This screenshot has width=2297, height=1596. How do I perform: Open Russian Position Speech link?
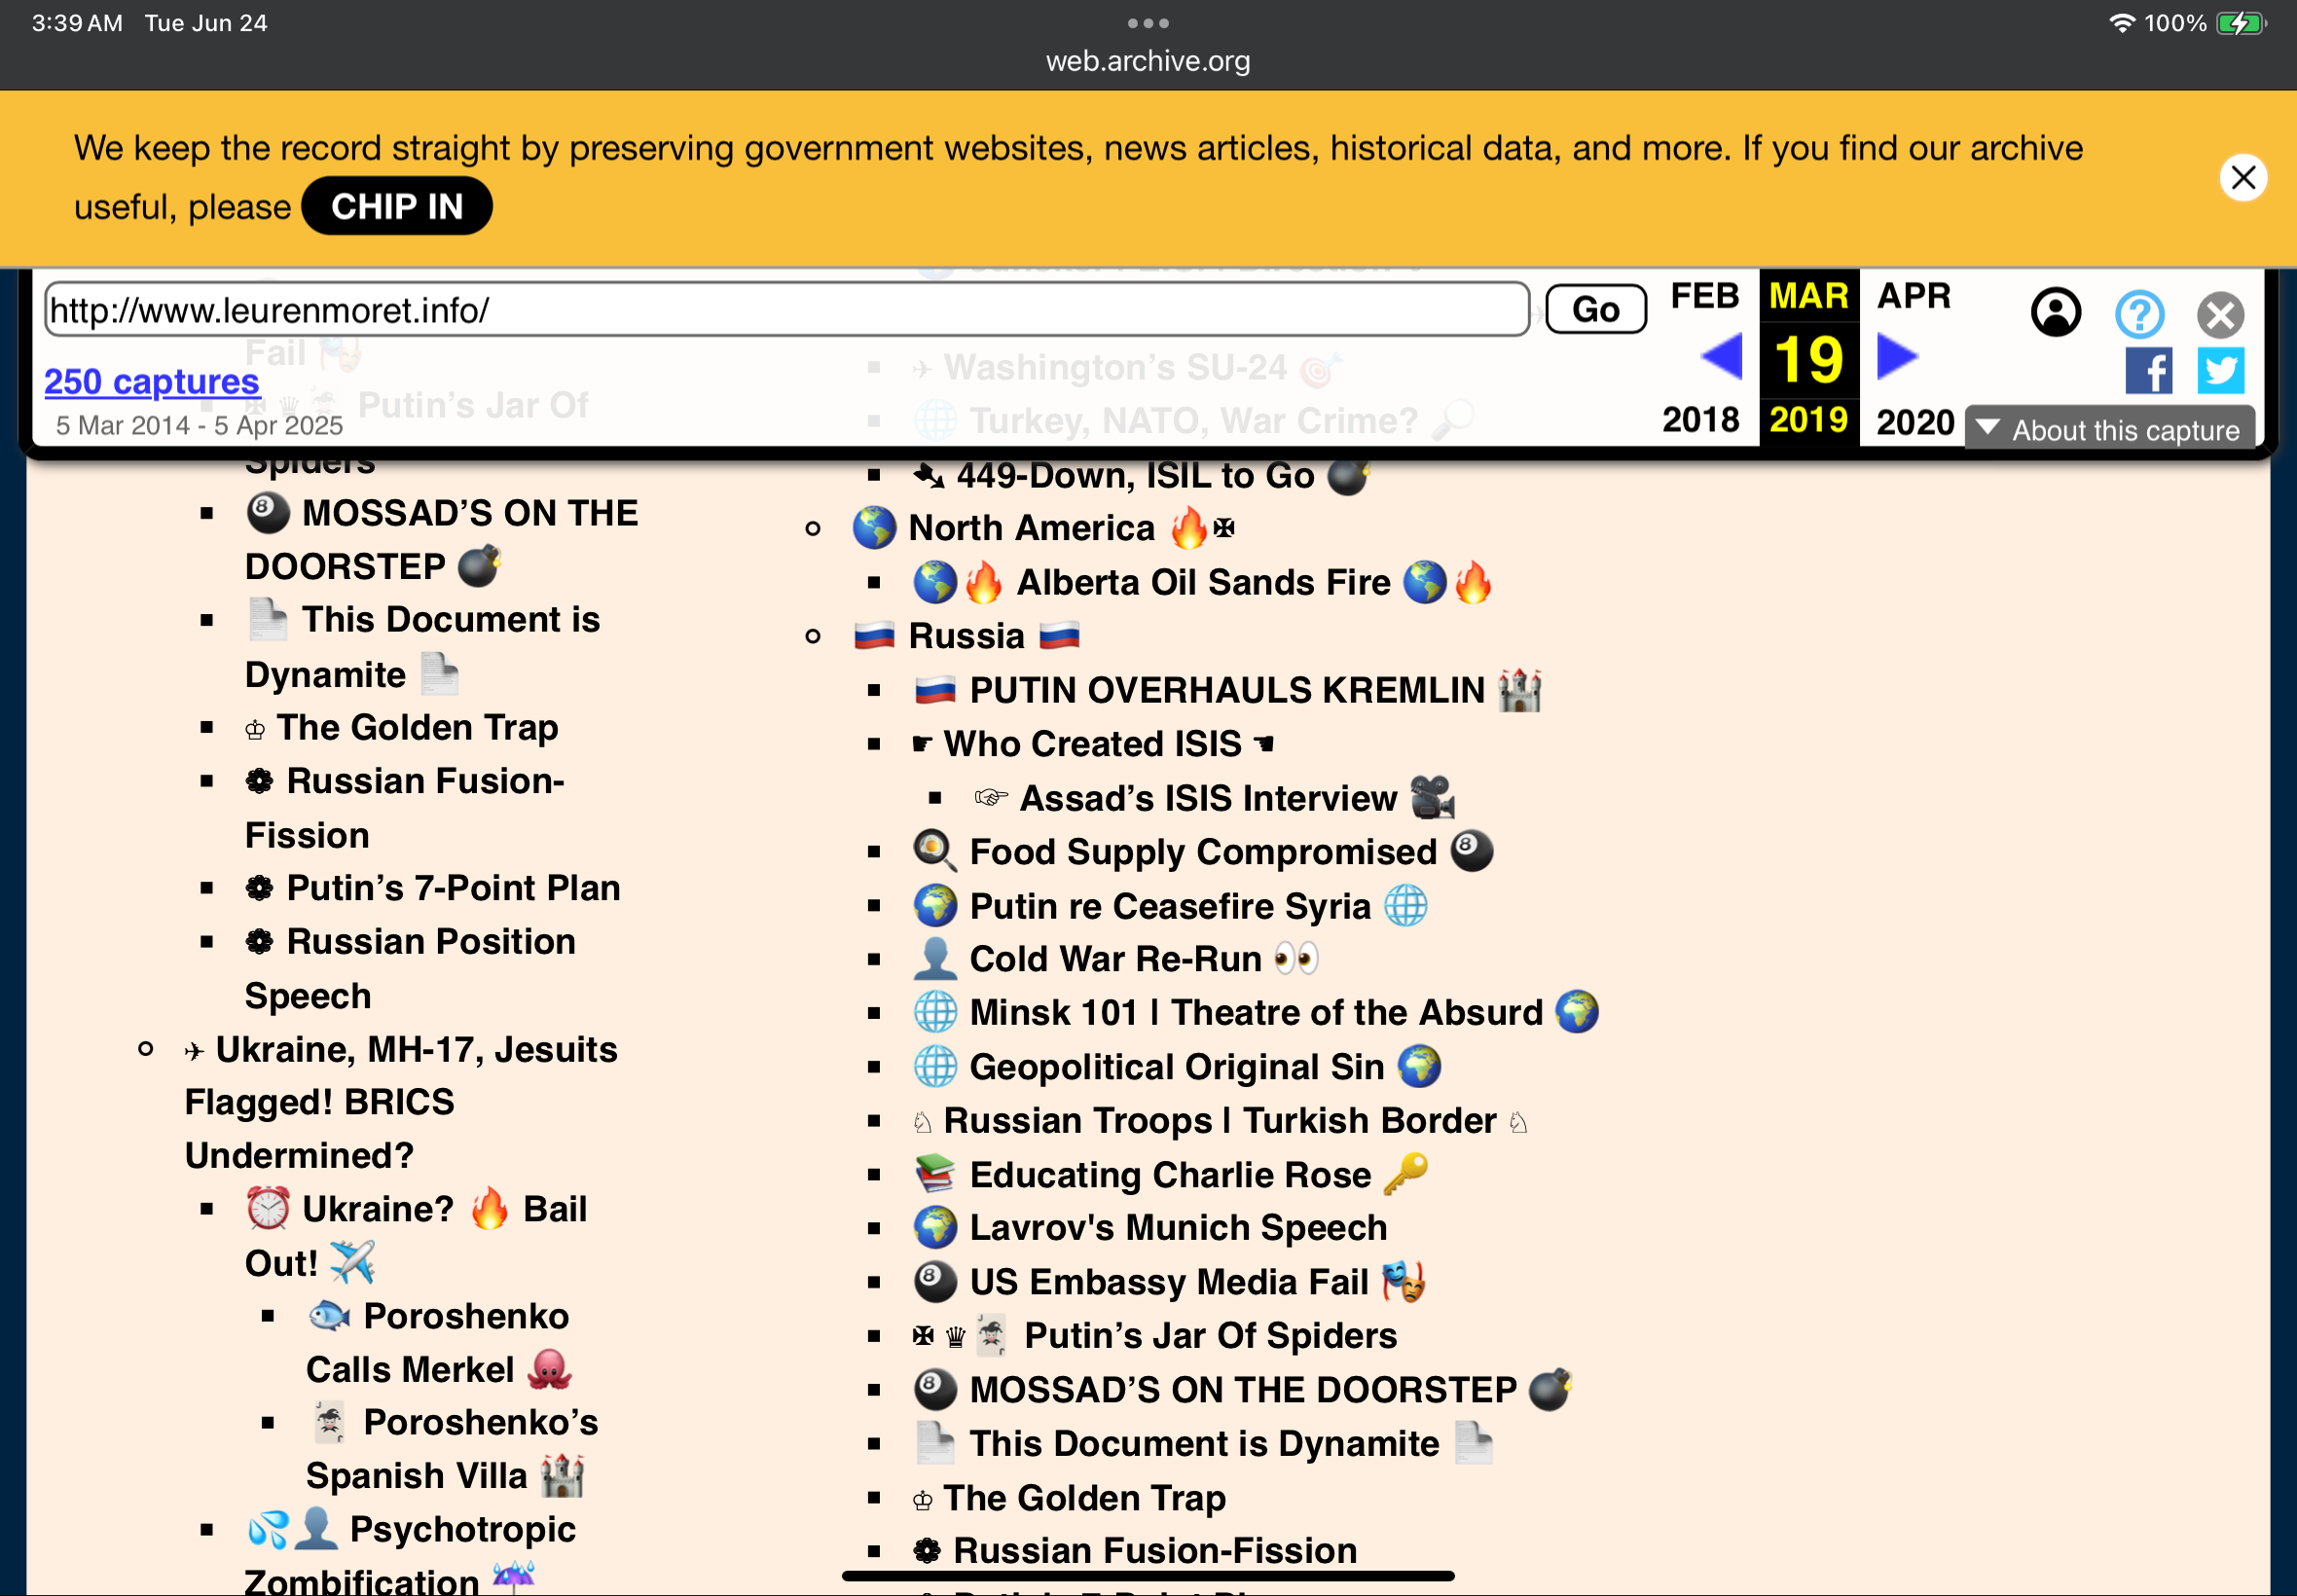[x=410, y=969]
